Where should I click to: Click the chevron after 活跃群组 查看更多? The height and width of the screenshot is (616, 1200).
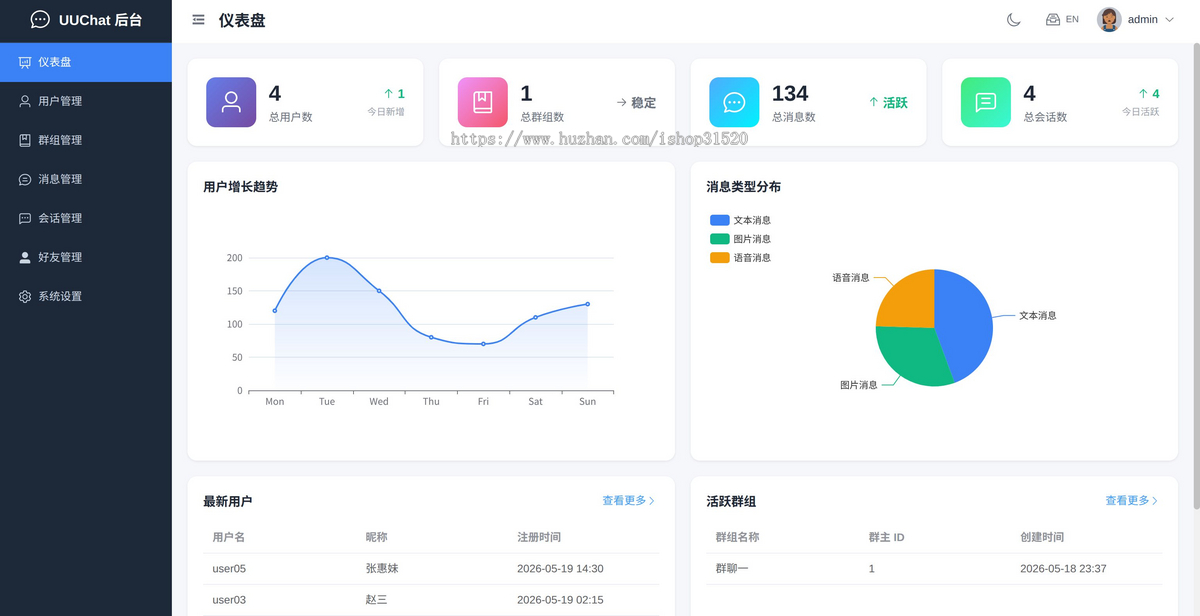pos(1156,501)
